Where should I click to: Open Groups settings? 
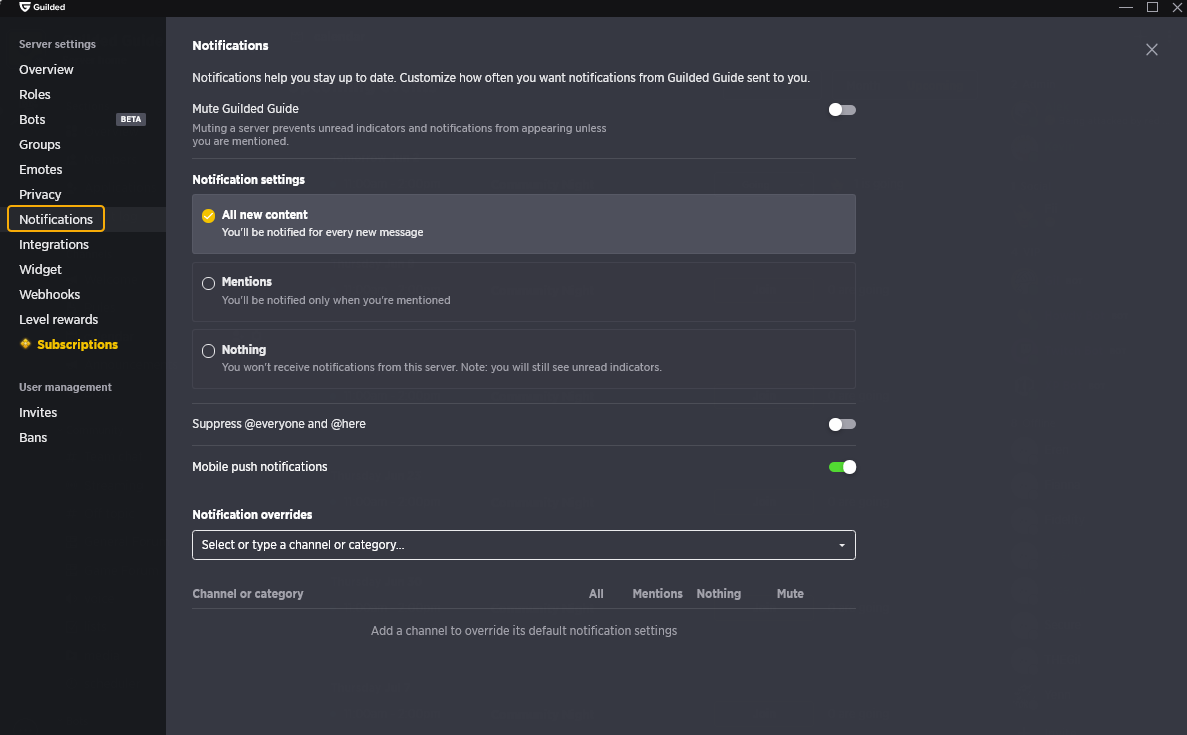(x=39, y=145)
